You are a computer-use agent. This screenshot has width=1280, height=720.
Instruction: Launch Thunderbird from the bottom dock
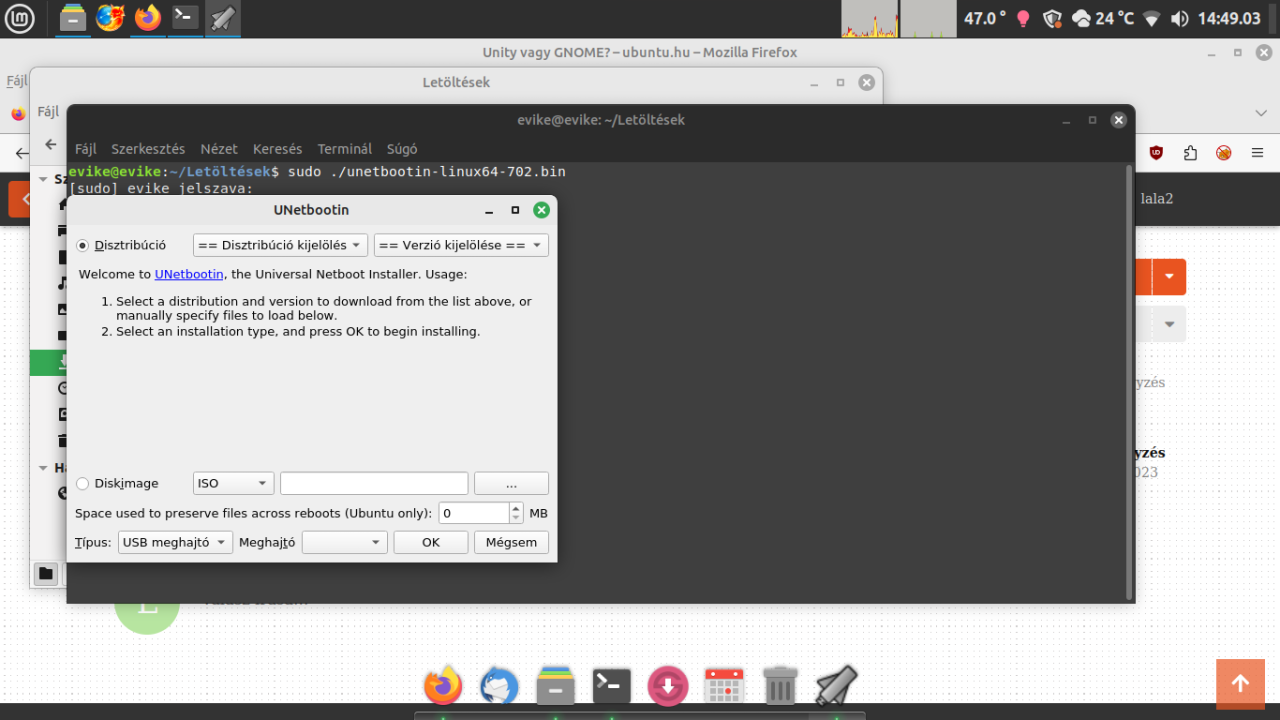(499, 686)
